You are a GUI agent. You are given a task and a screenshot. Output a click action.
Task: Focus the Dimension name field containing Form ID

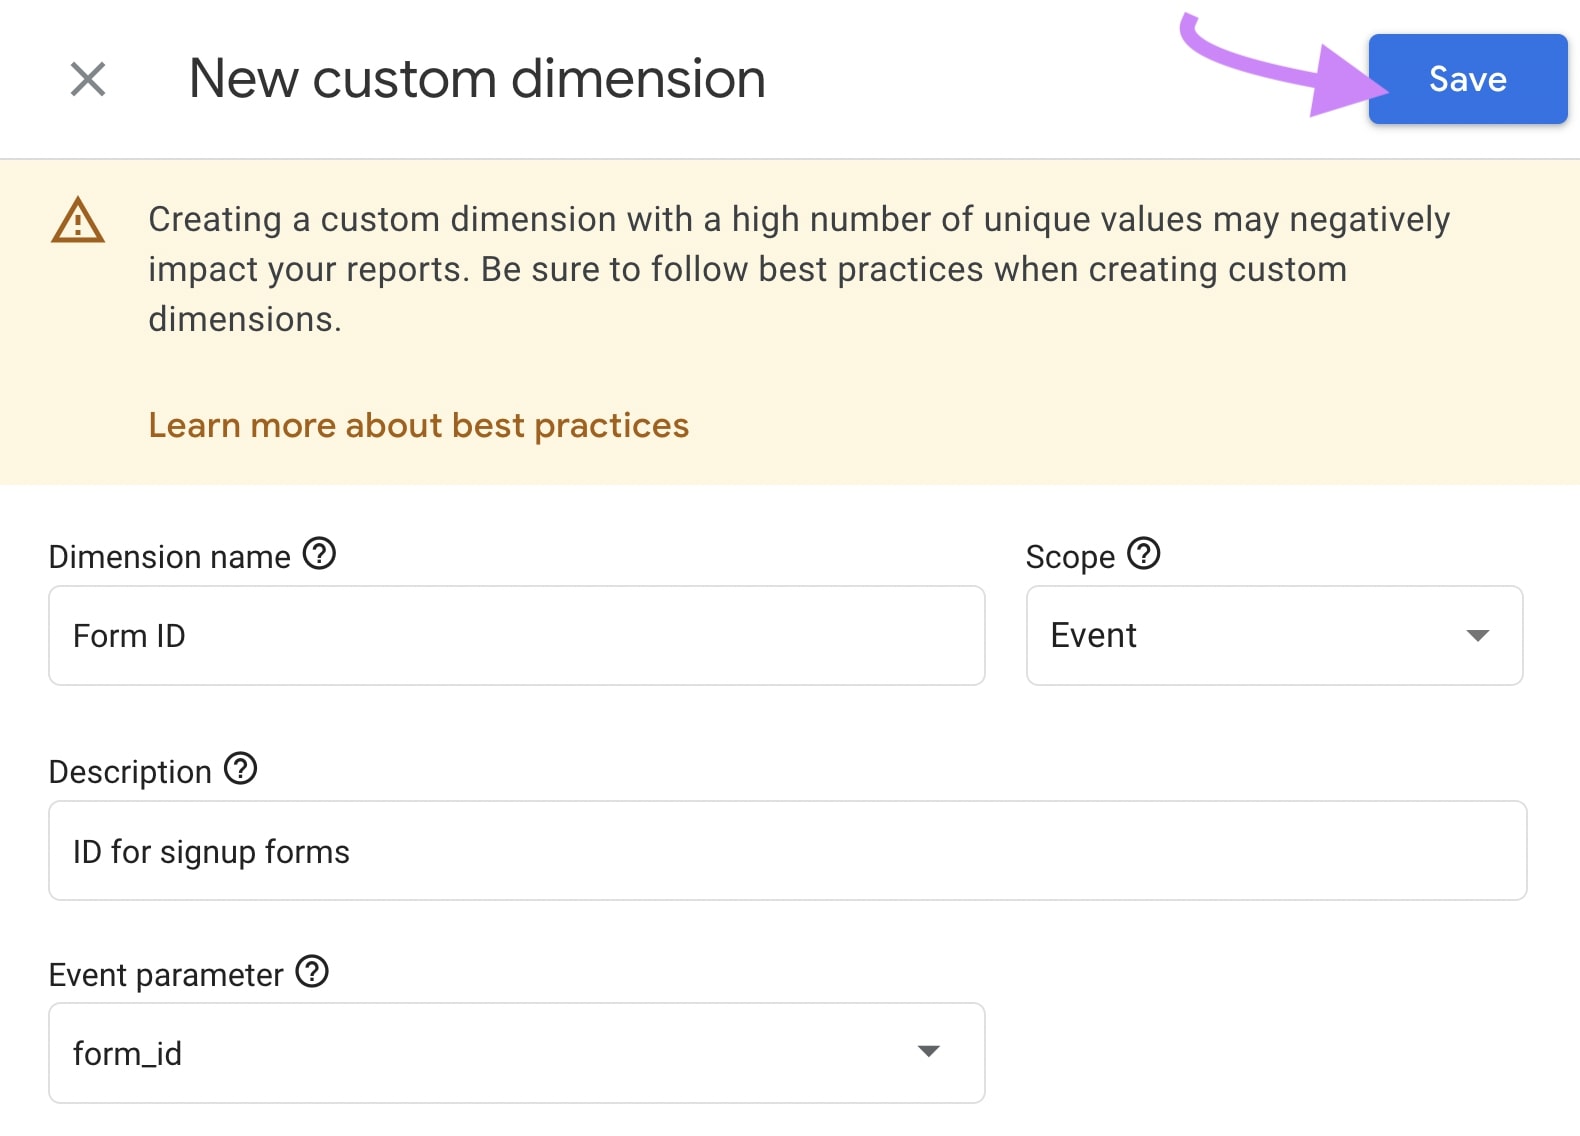coord(517,635)
